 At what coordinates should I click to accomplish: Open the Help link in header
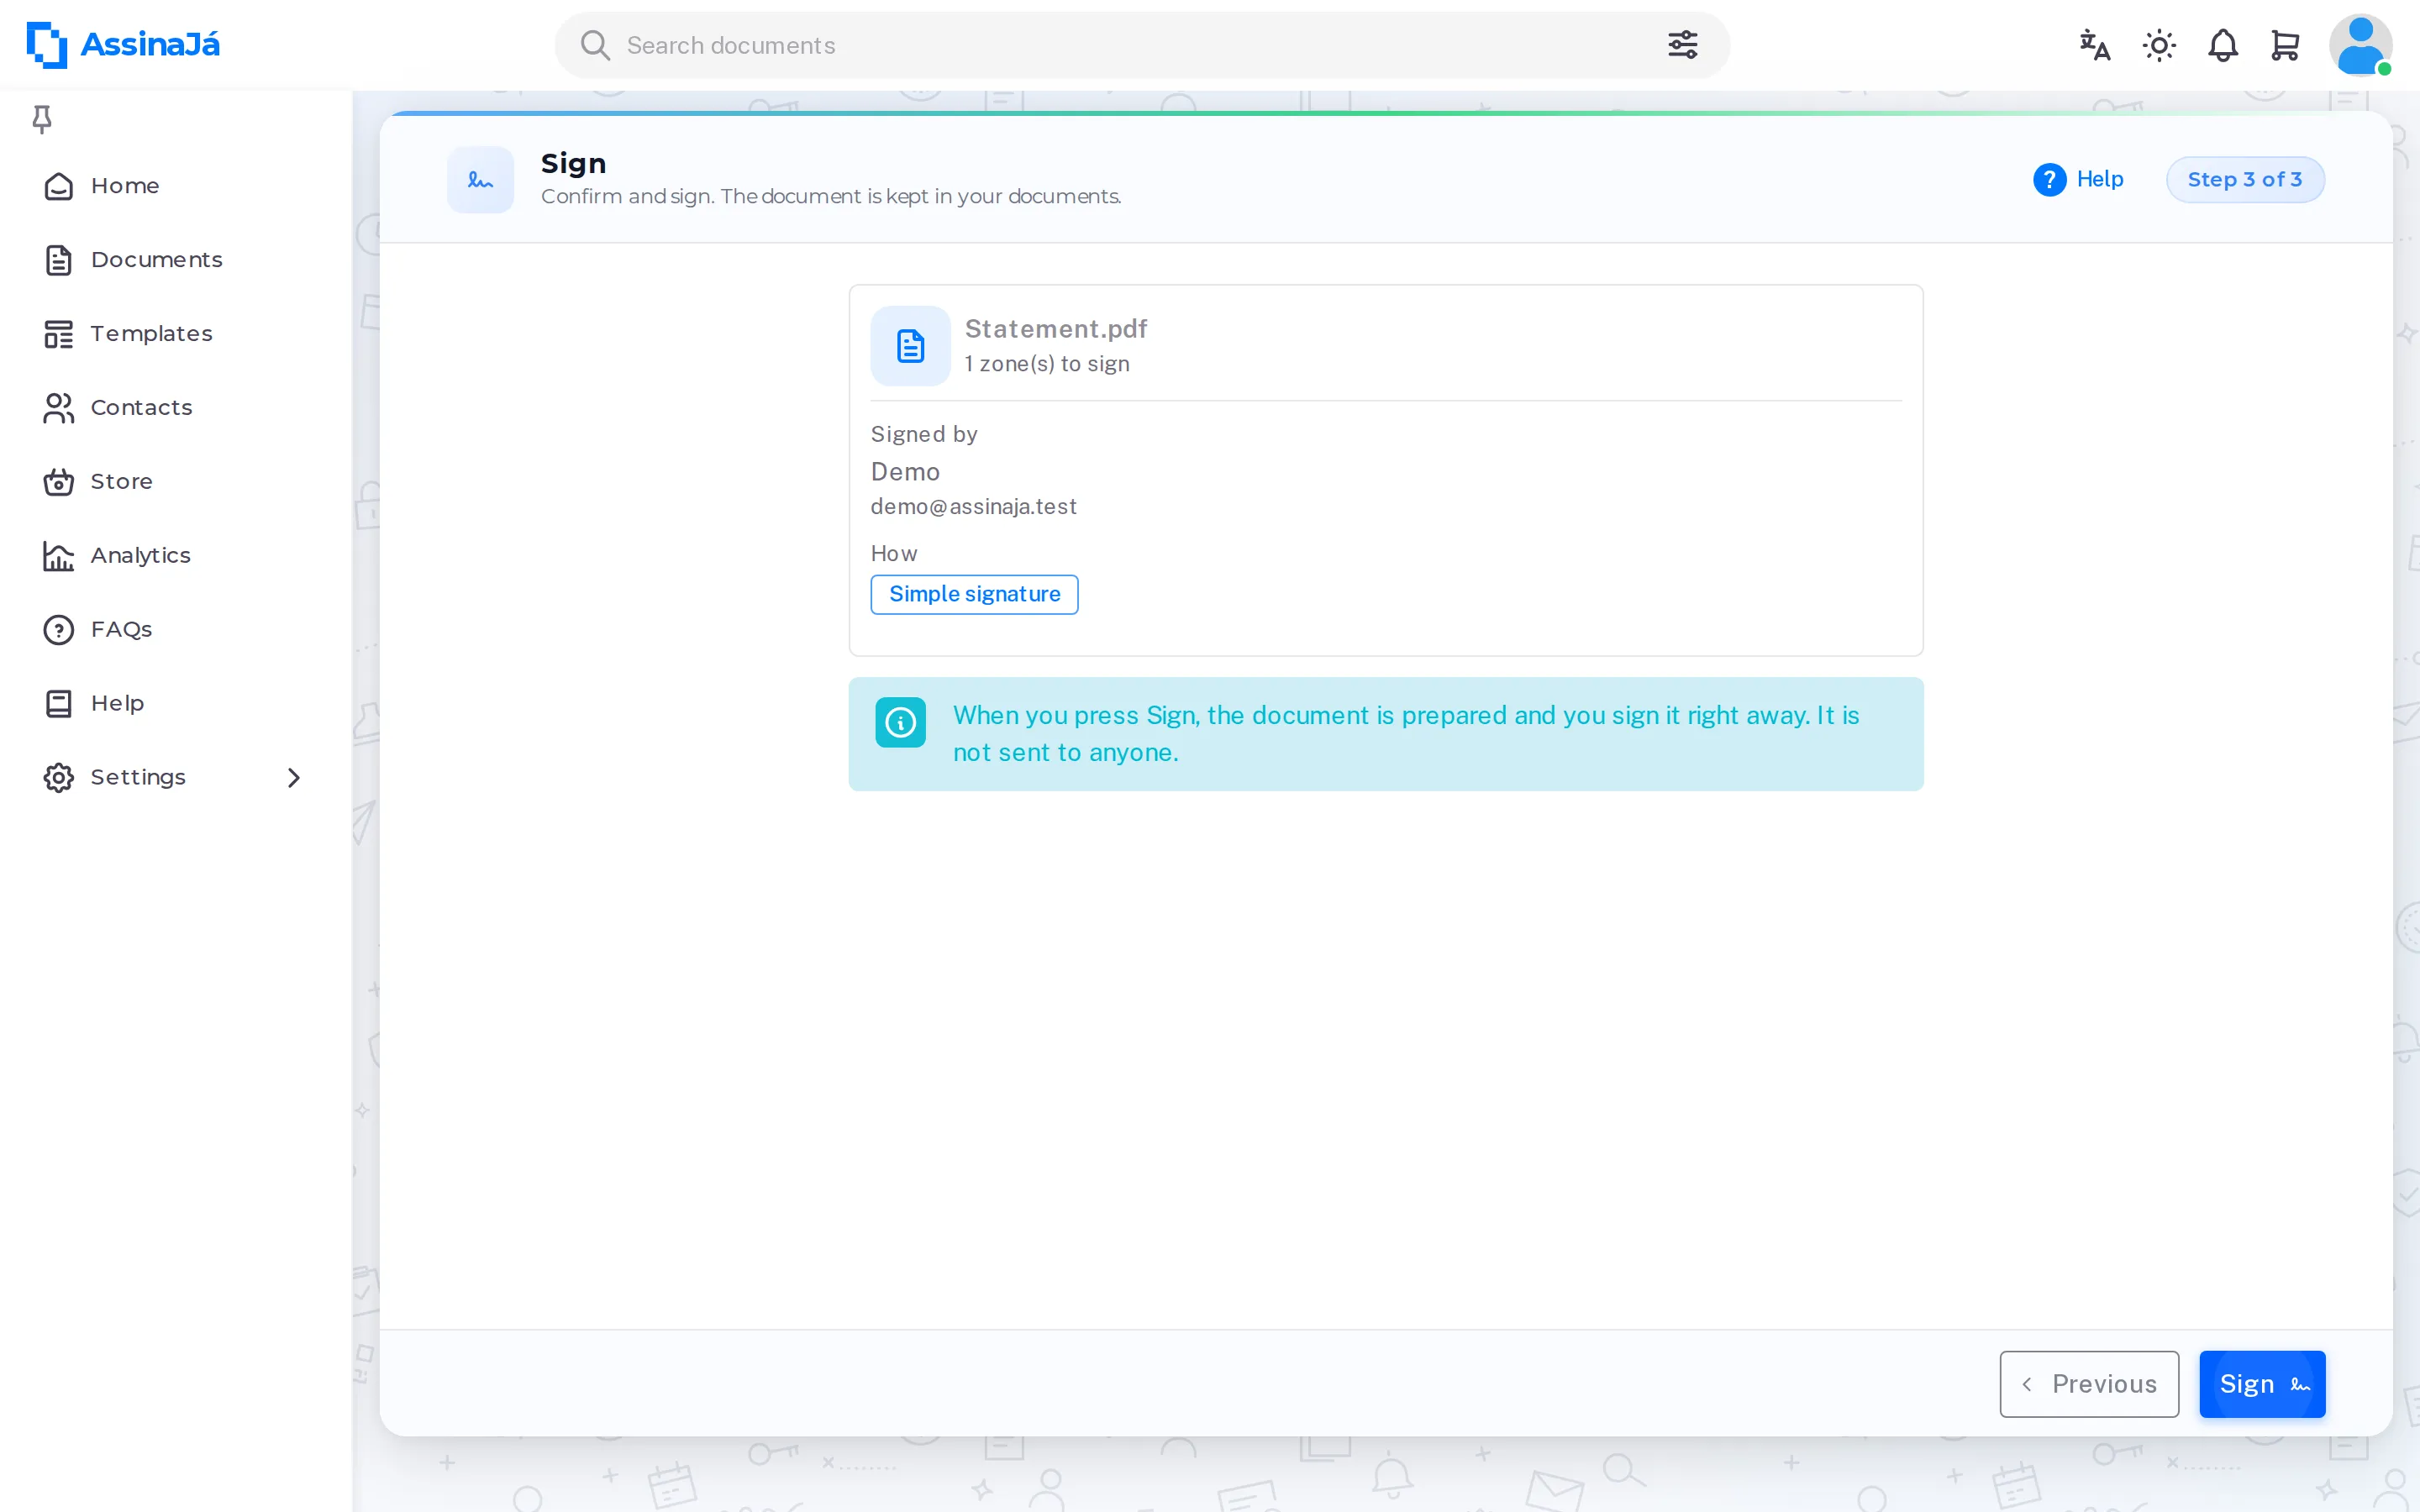(2078, 179)
